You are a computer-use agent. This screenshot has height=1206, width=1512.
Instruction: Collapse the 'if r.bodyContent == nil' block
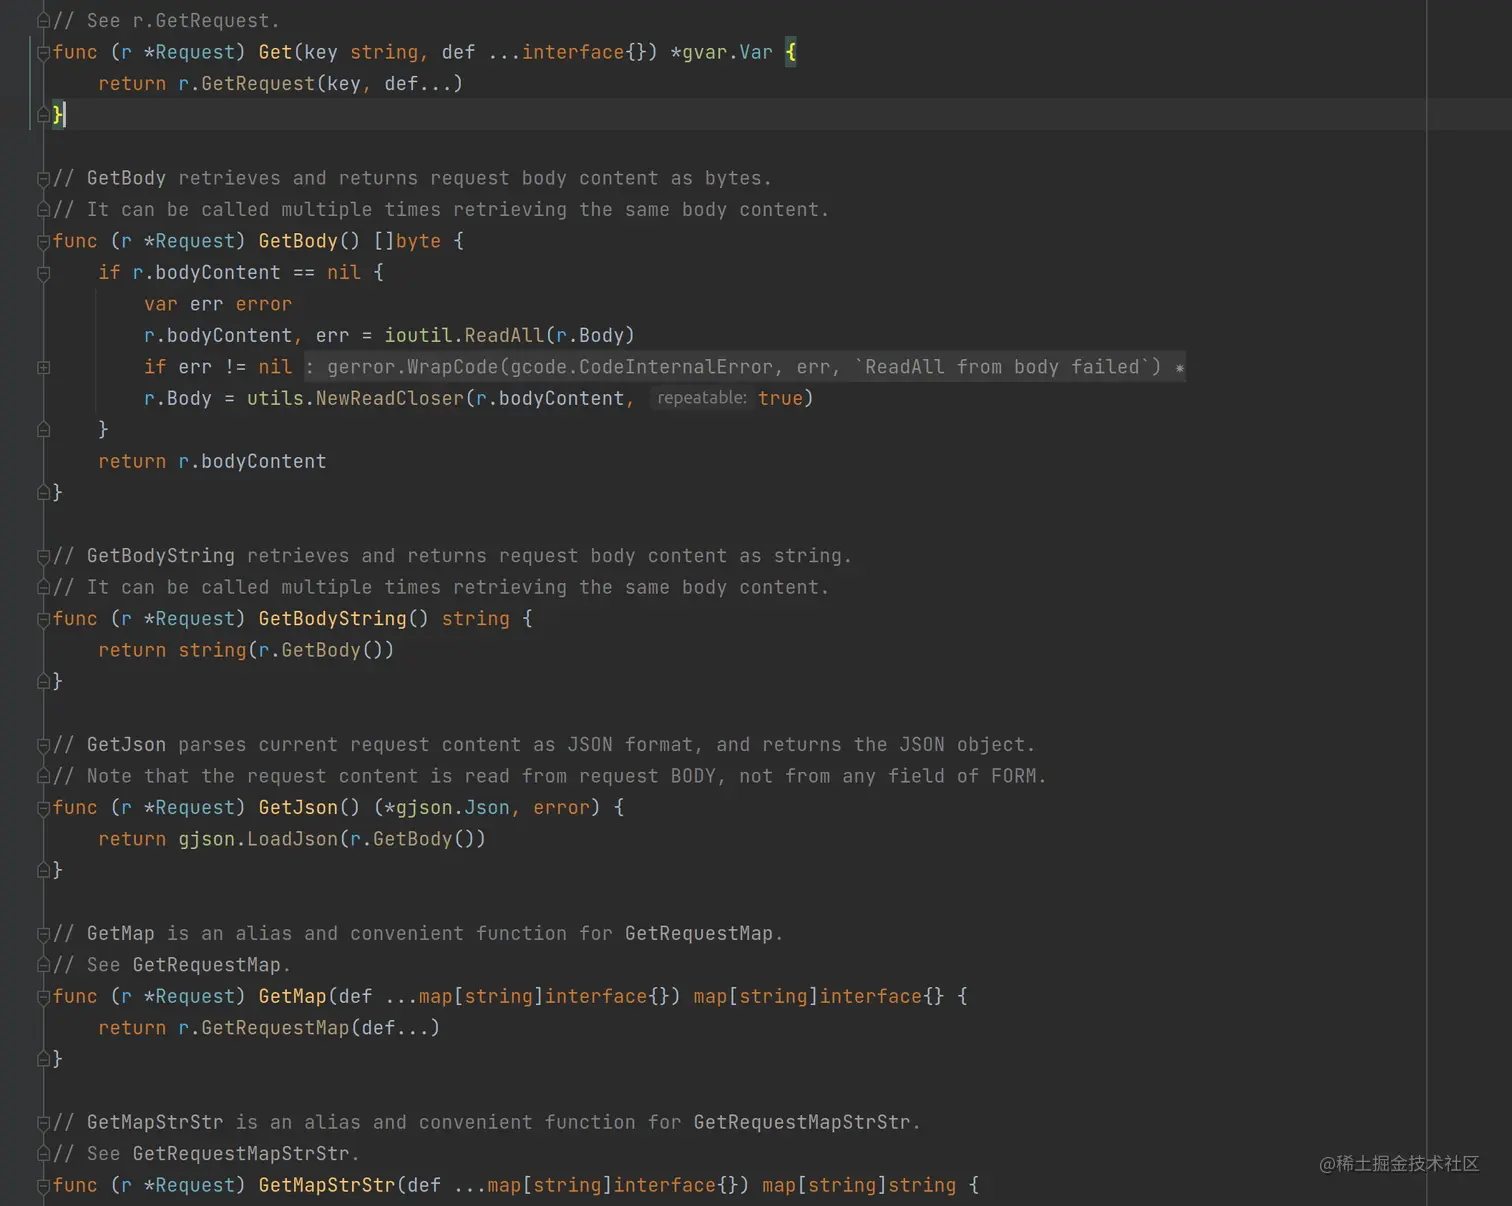tap(43, 273)
